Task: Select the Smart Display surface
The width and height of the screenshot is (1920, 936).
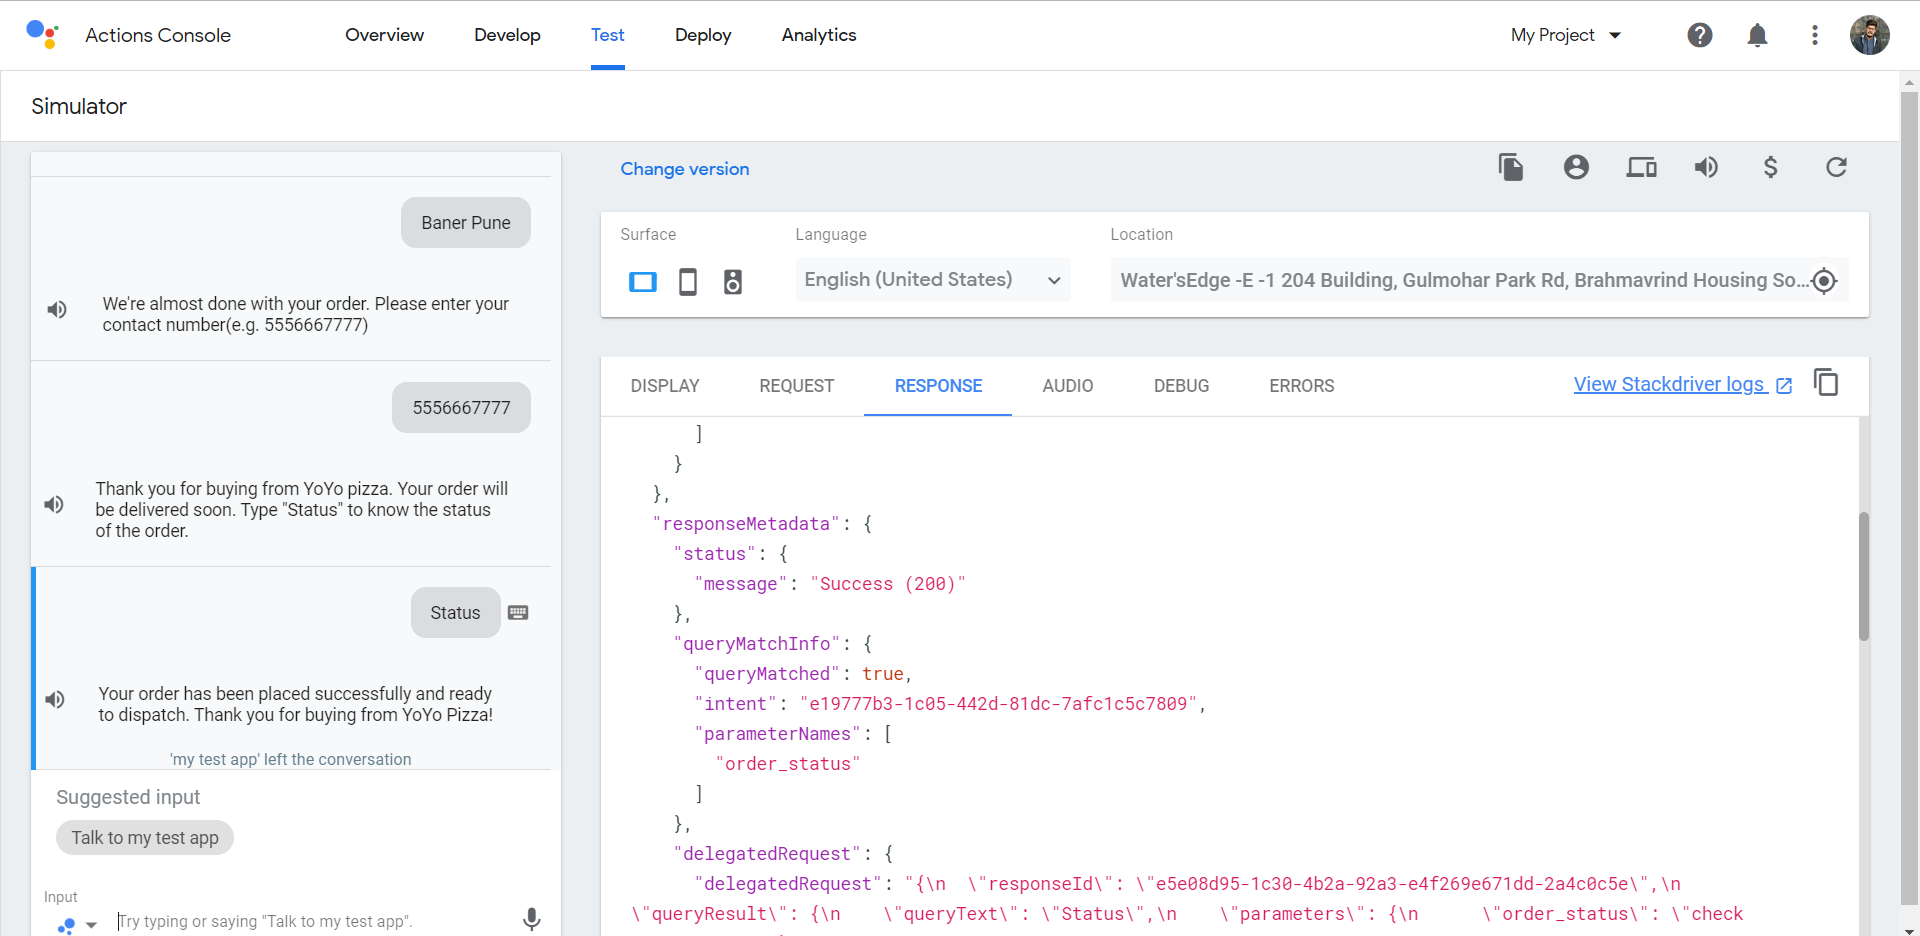Action: pos(642,282)
